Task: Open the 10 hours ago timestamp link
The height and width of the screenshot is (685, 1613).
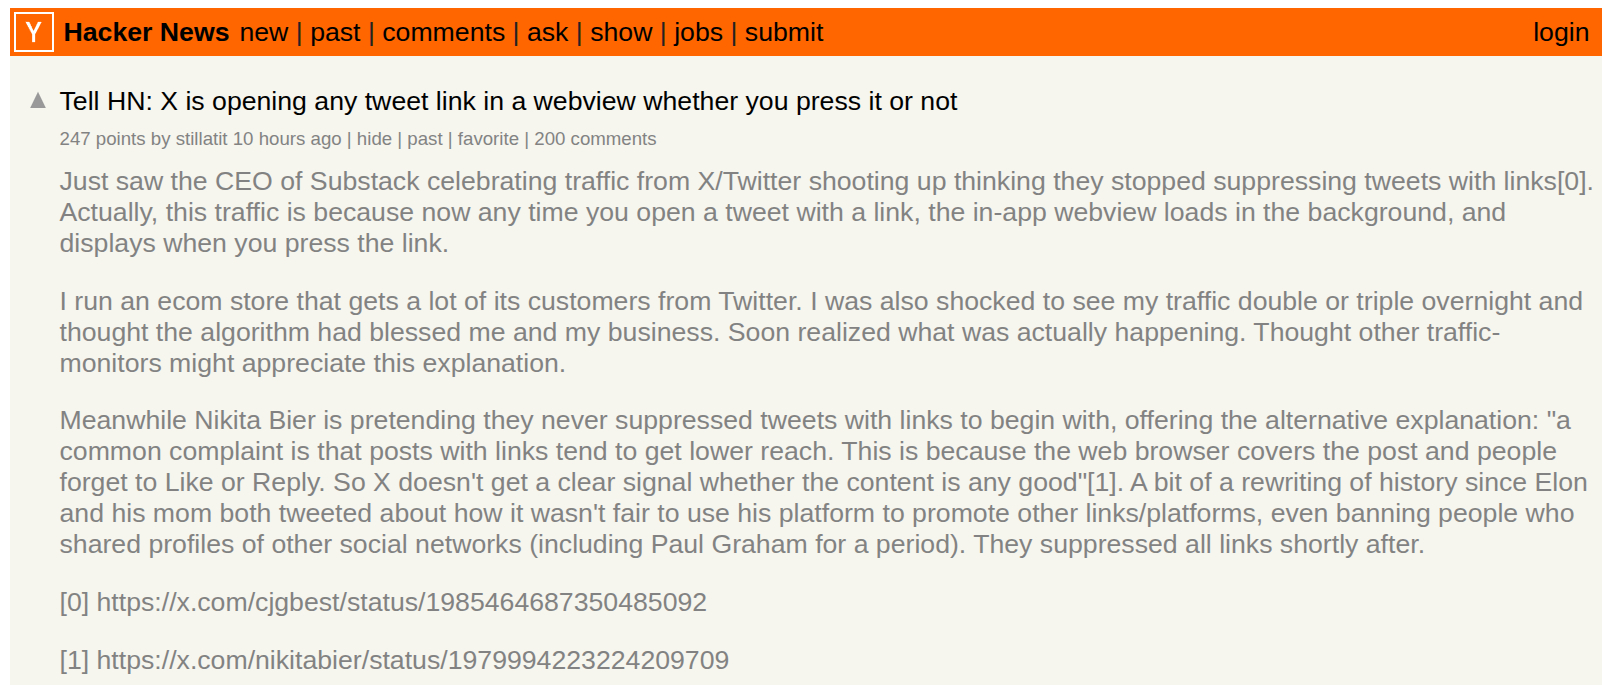Action: (287, 139)
